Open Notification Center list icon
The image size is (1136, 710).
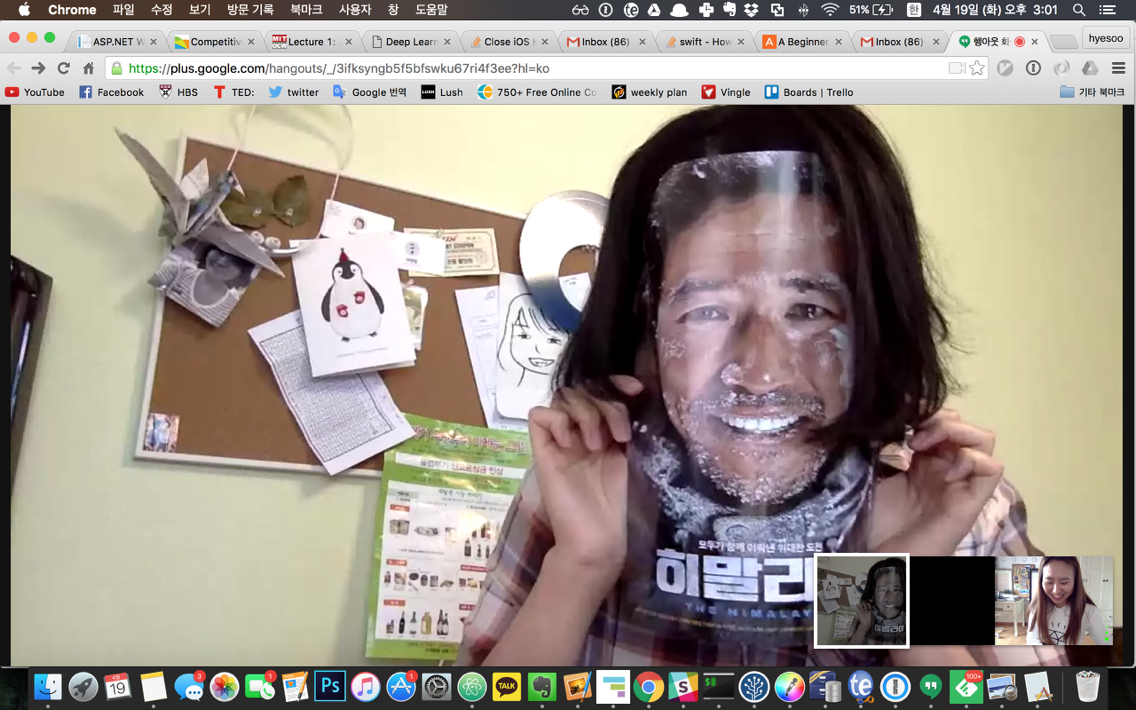click(x=1107, y=9)
